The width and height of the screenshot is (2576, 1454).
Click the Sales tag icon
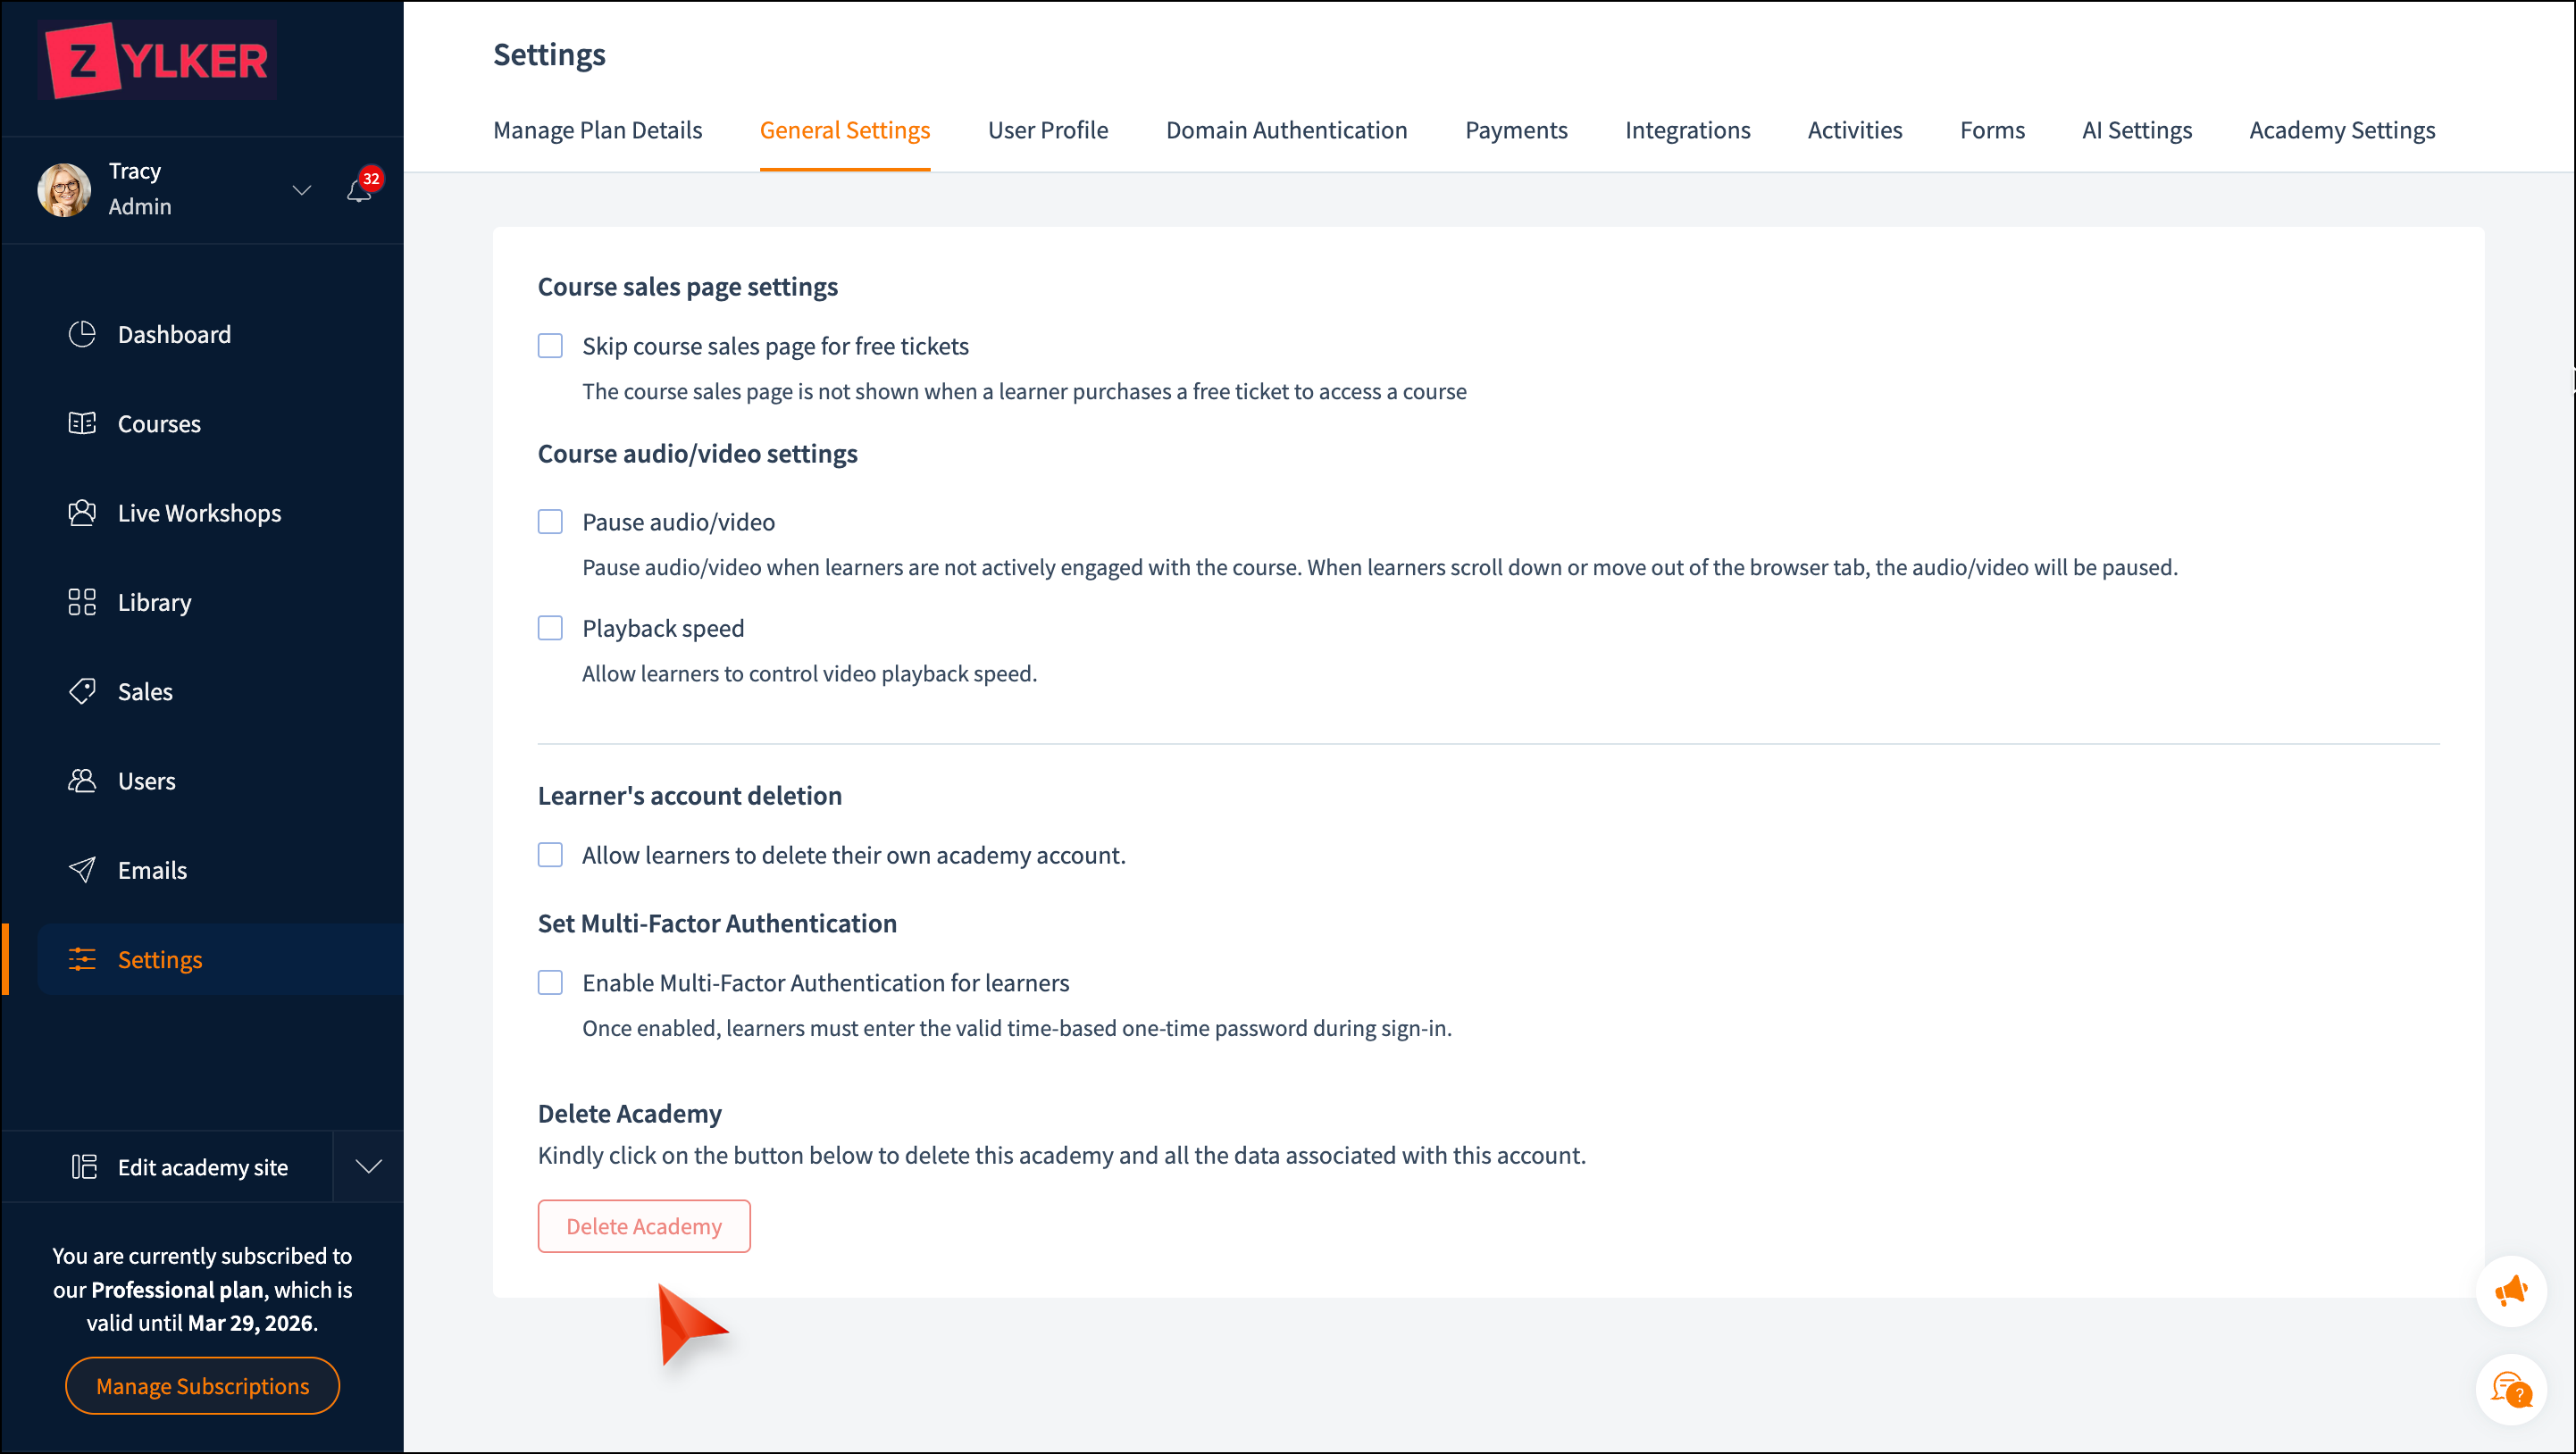click(x=82, y=691)
